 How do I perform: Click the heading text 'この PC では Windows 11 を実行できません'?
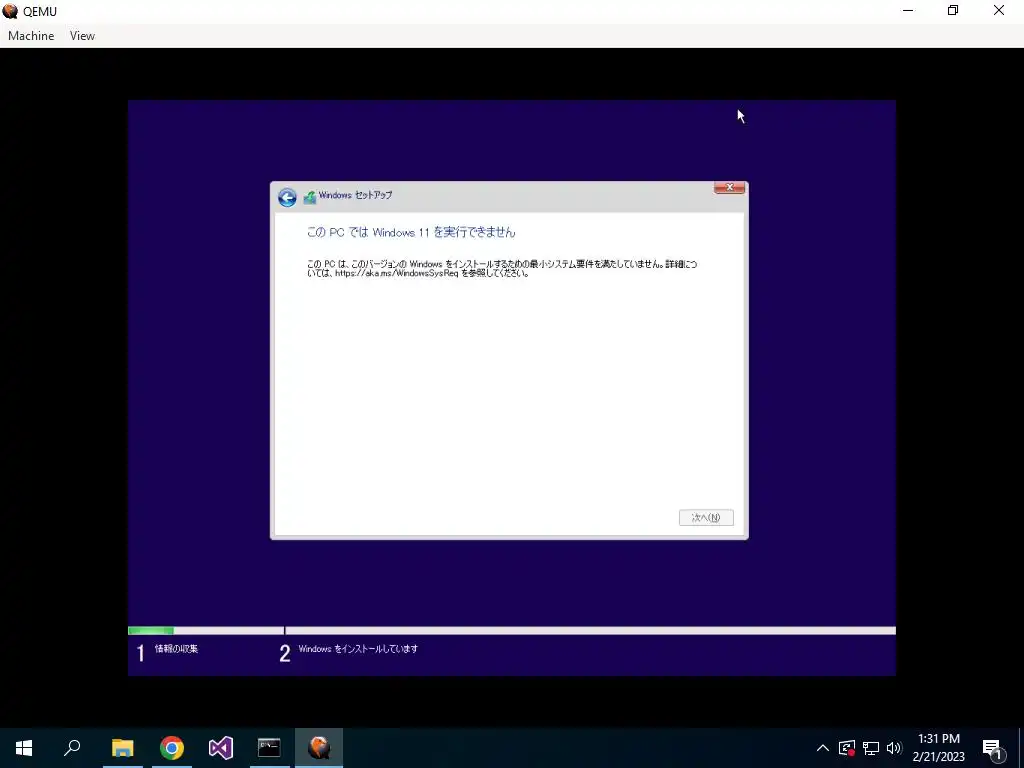pyautogui.click(x=411, y=232)
